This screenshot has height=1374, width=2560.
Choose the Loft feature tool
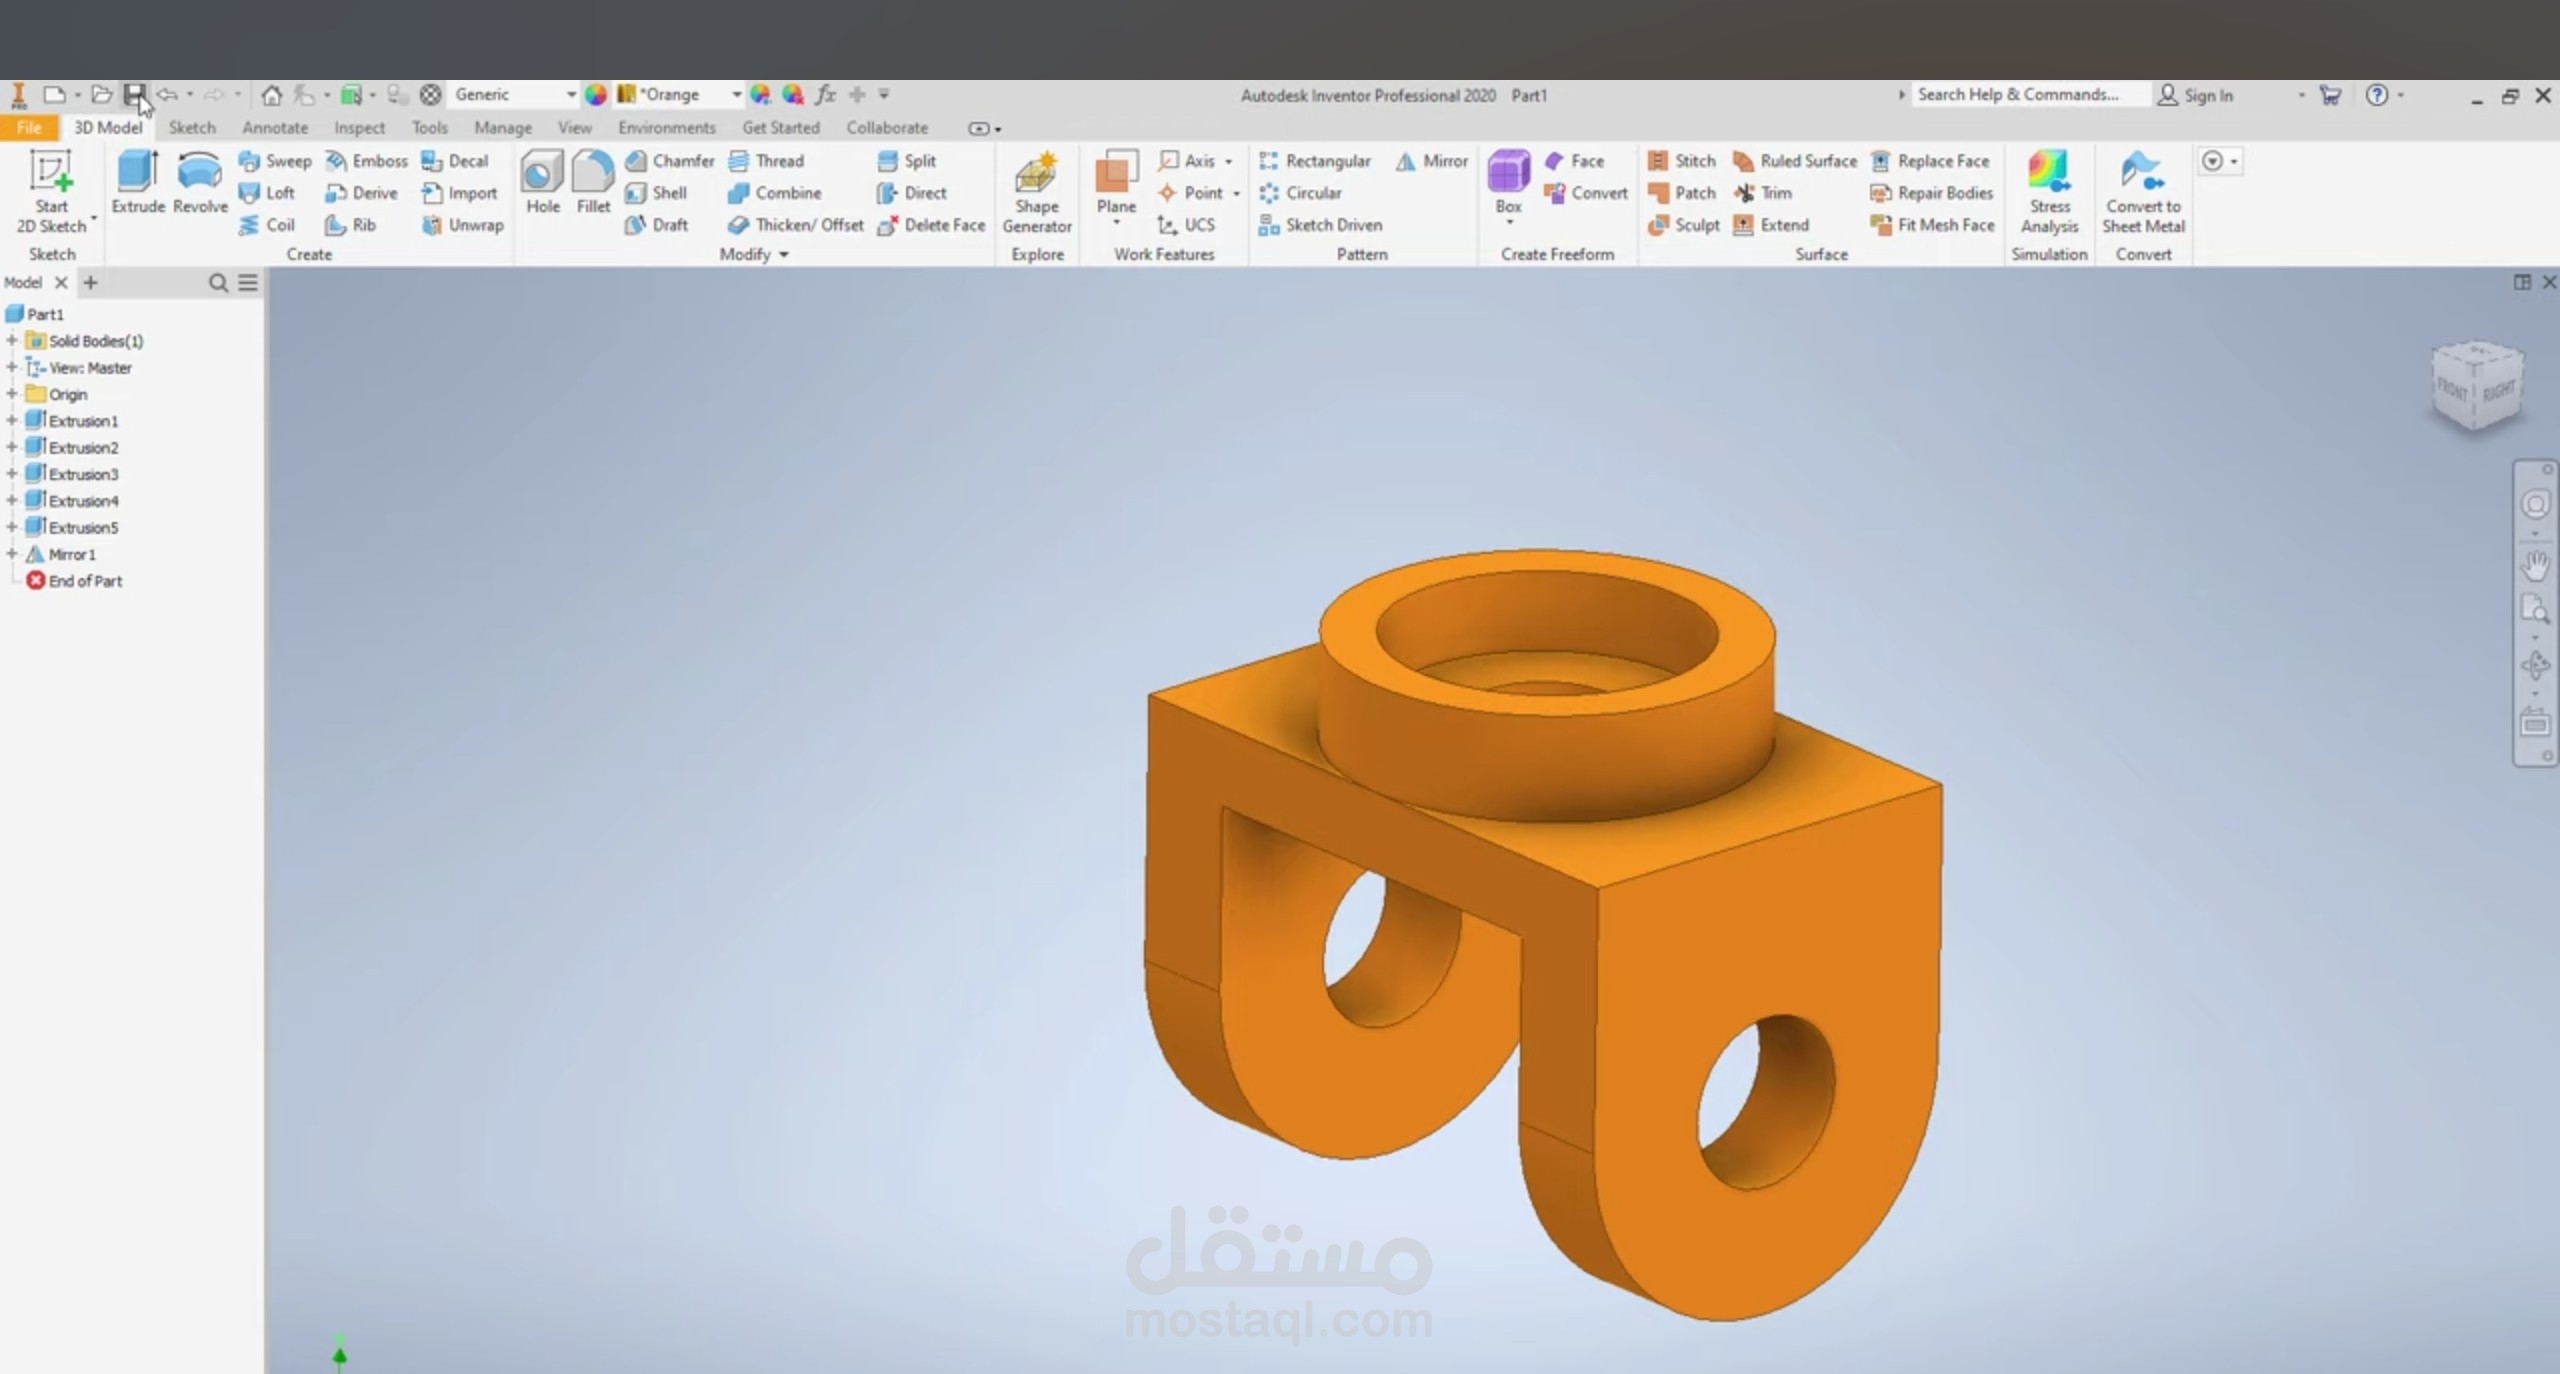(267, 193)
